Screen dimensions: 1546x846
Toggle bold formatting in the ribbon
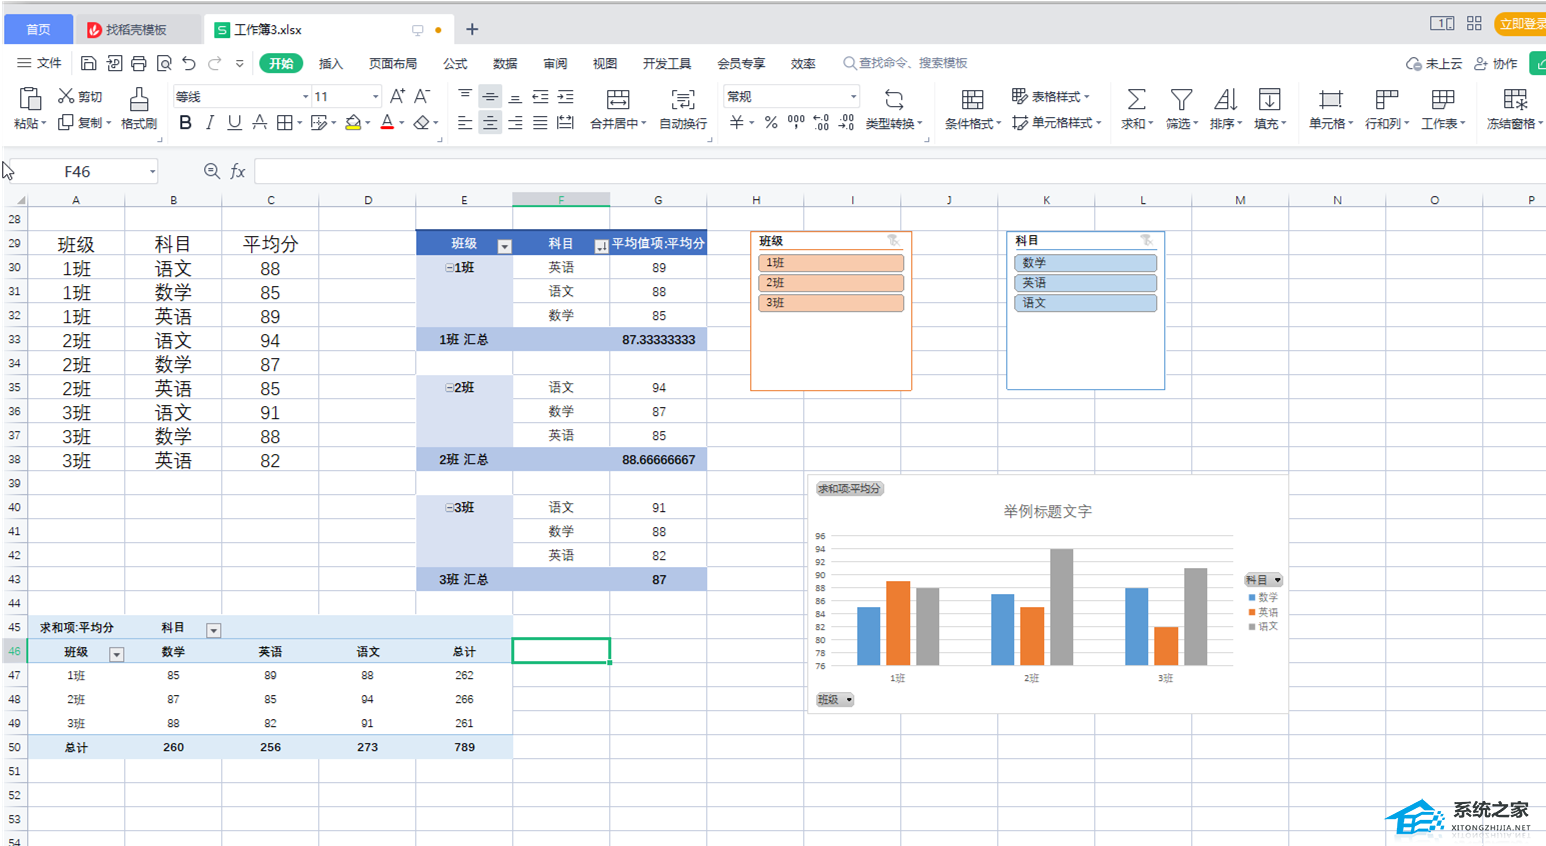[x=185, y=123]
